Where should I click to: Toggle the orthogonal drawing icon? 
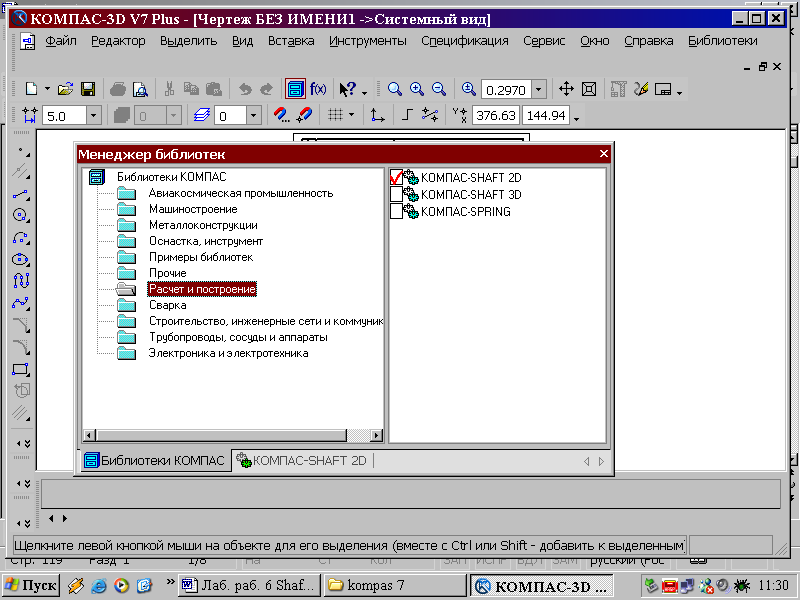(407, 115)
